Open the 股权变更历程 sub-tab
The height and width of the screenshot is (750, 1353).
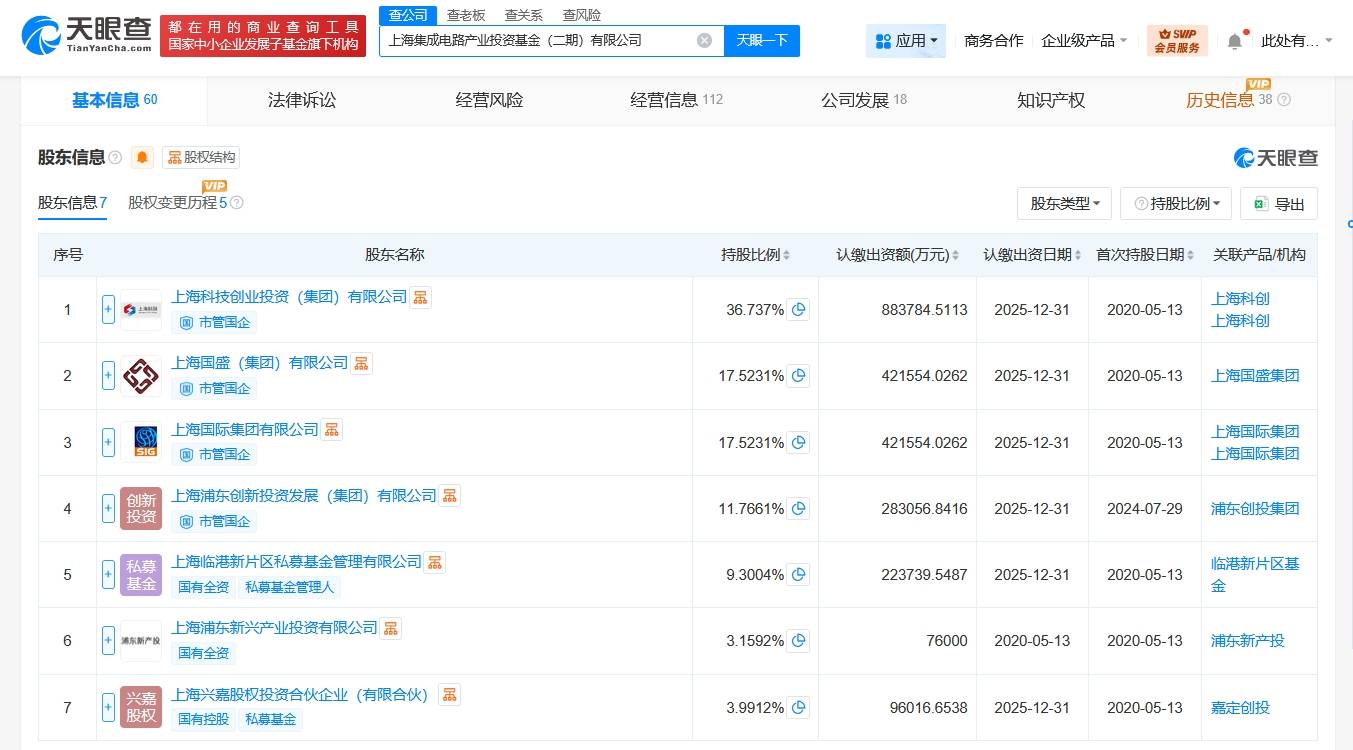pyautogui.click(x=172, y=203)
